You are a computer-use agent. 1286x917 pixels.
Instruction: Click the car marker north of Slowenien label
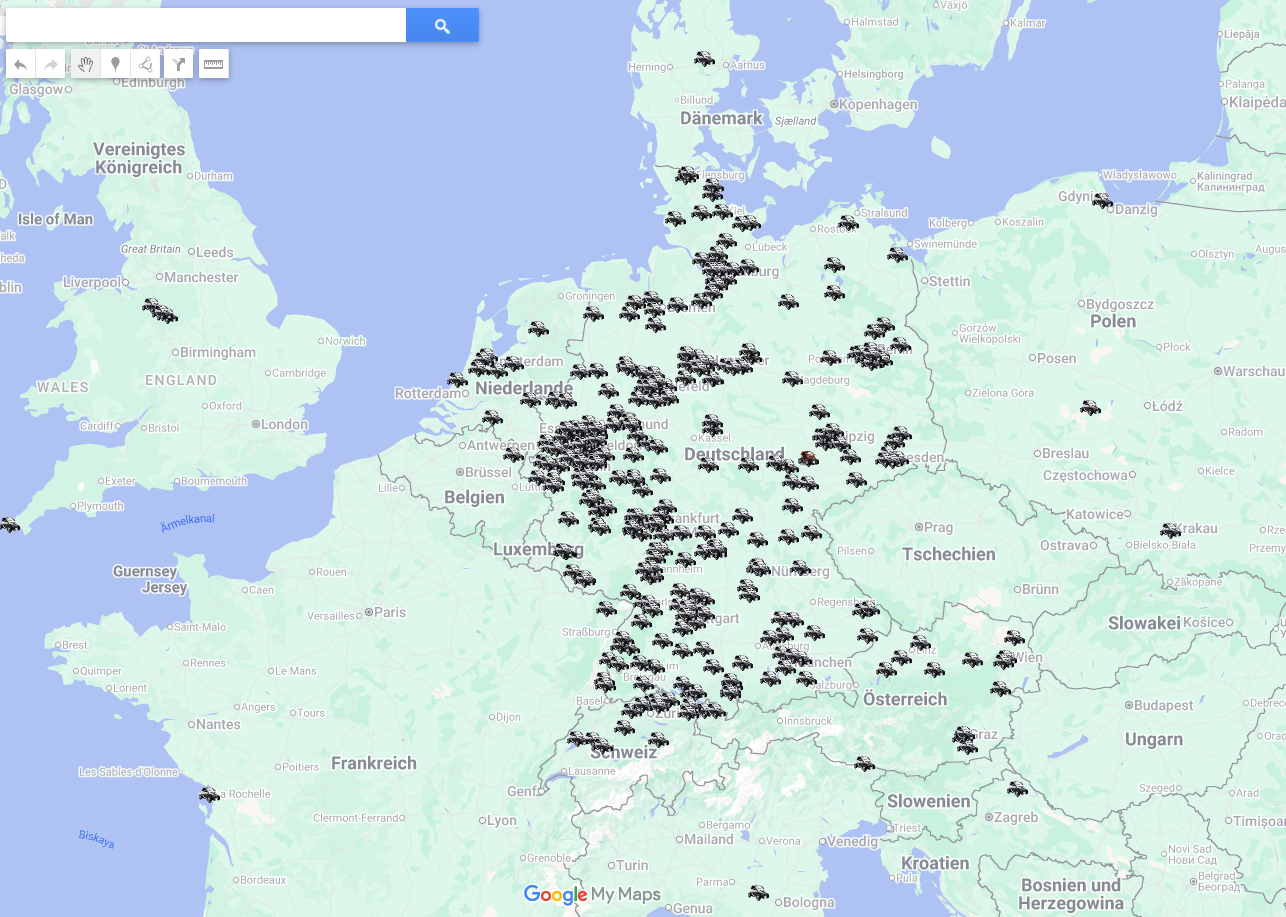864,764
